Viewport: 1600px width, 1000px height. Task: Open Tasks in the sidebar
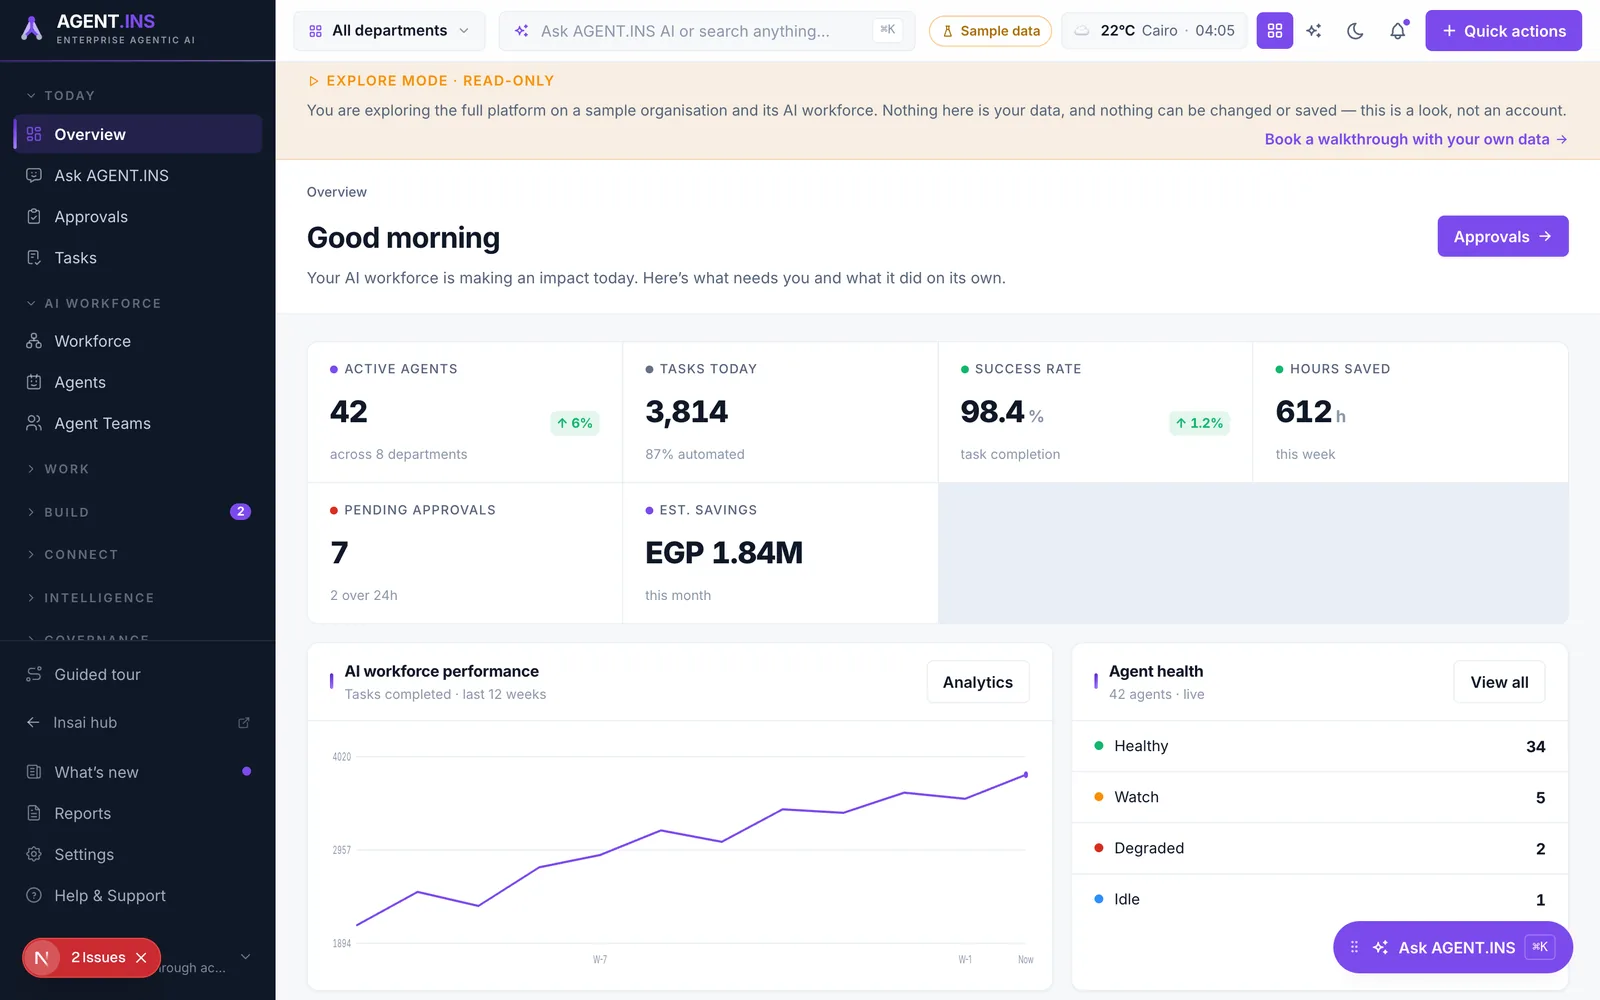[138, 257]
